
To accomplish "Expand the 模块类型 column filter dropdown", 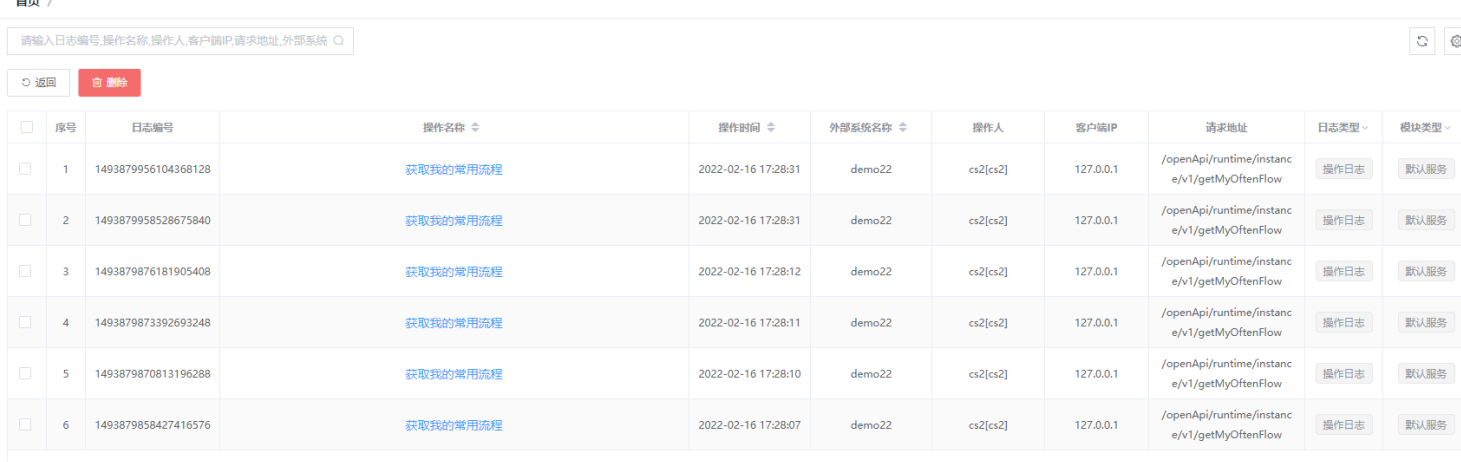I will (1447, 128).
